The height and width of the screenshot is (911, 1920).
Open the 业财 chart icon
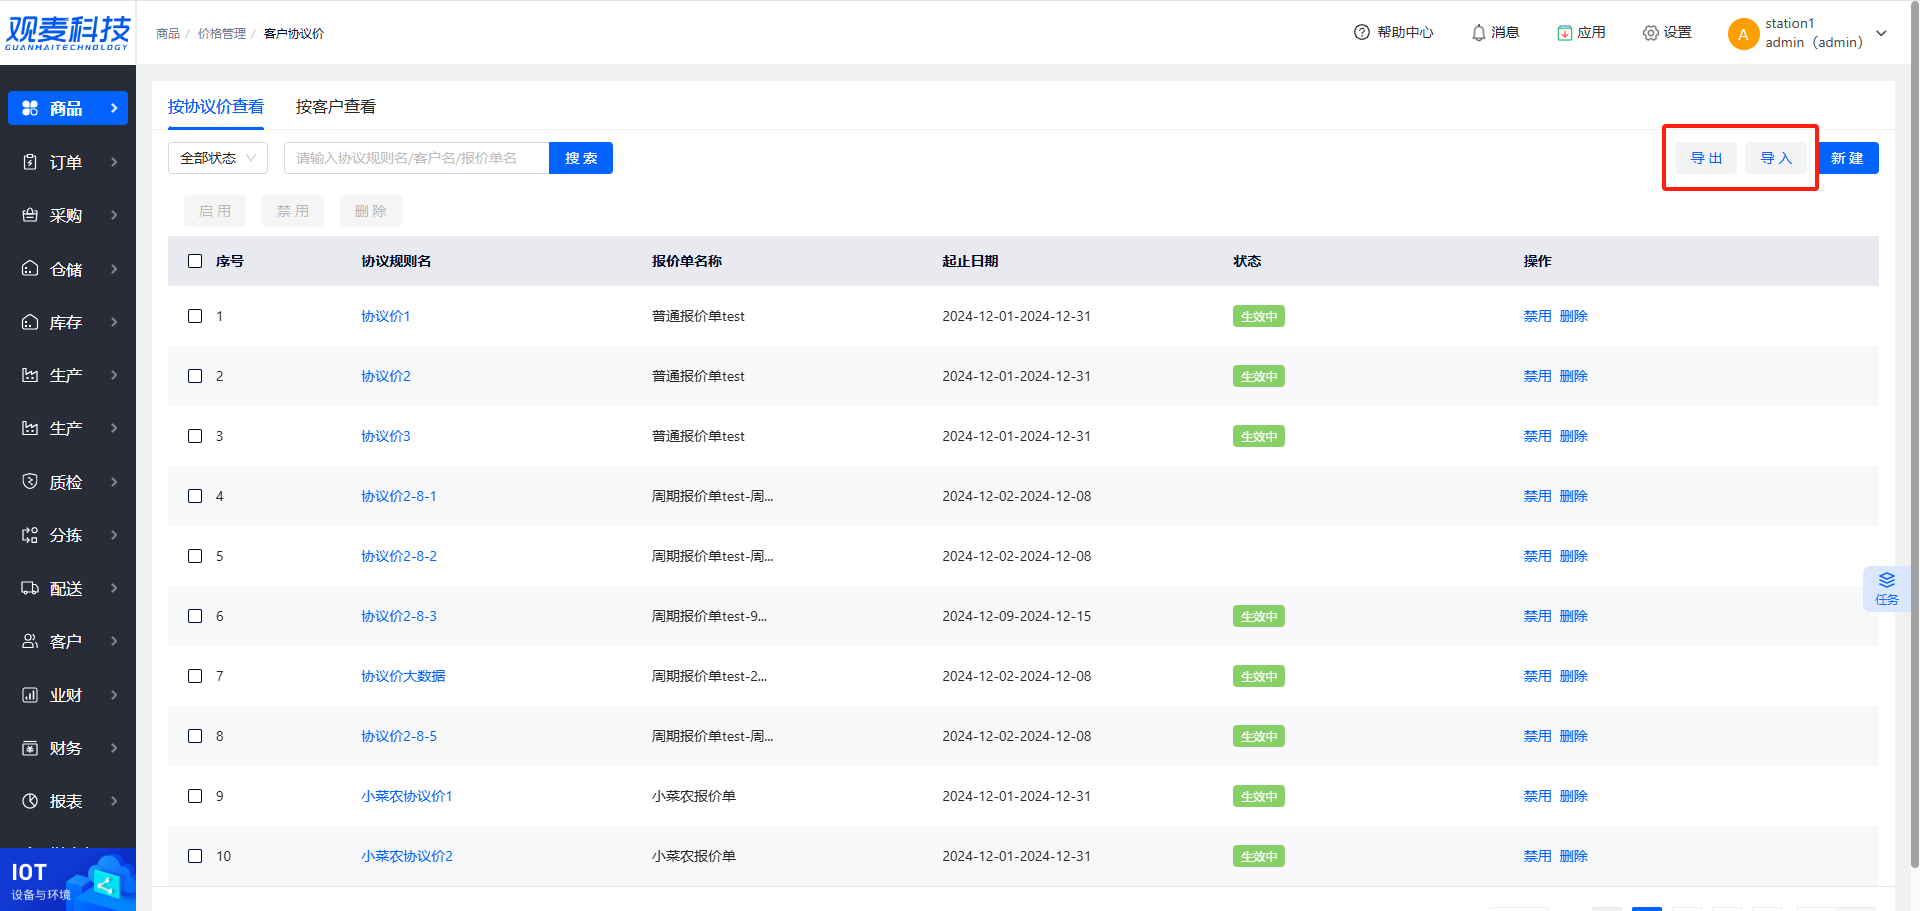[30, 695]
